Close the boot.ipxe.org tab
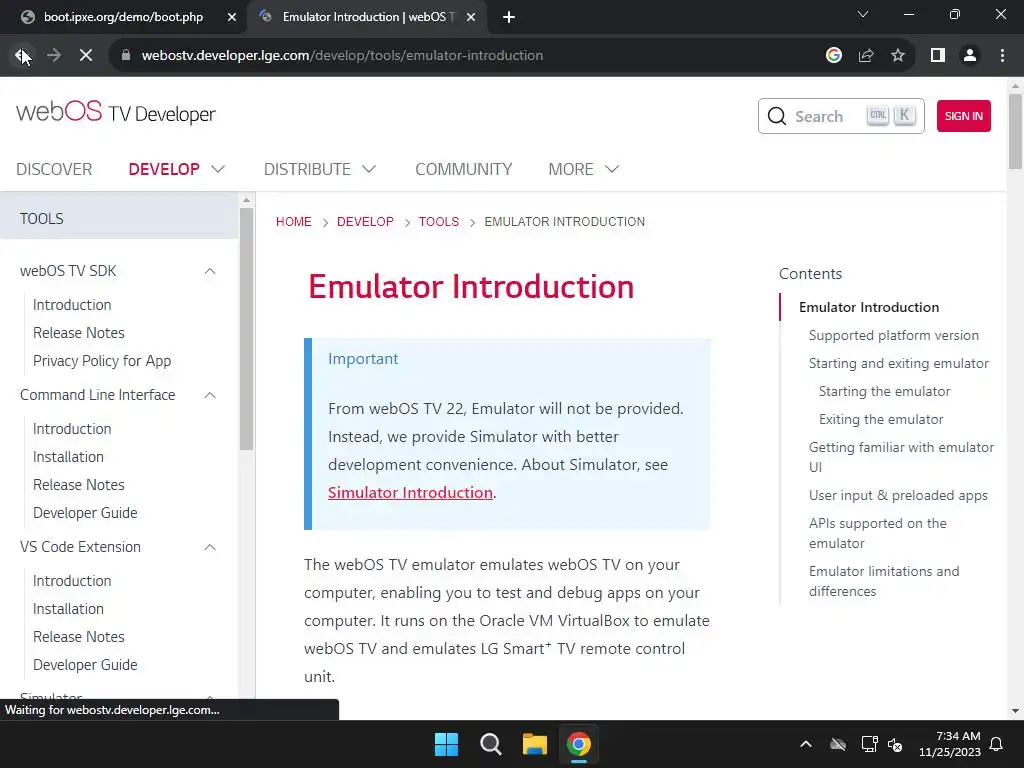This screenshot has width=1024, height=768. click(232, 17)
